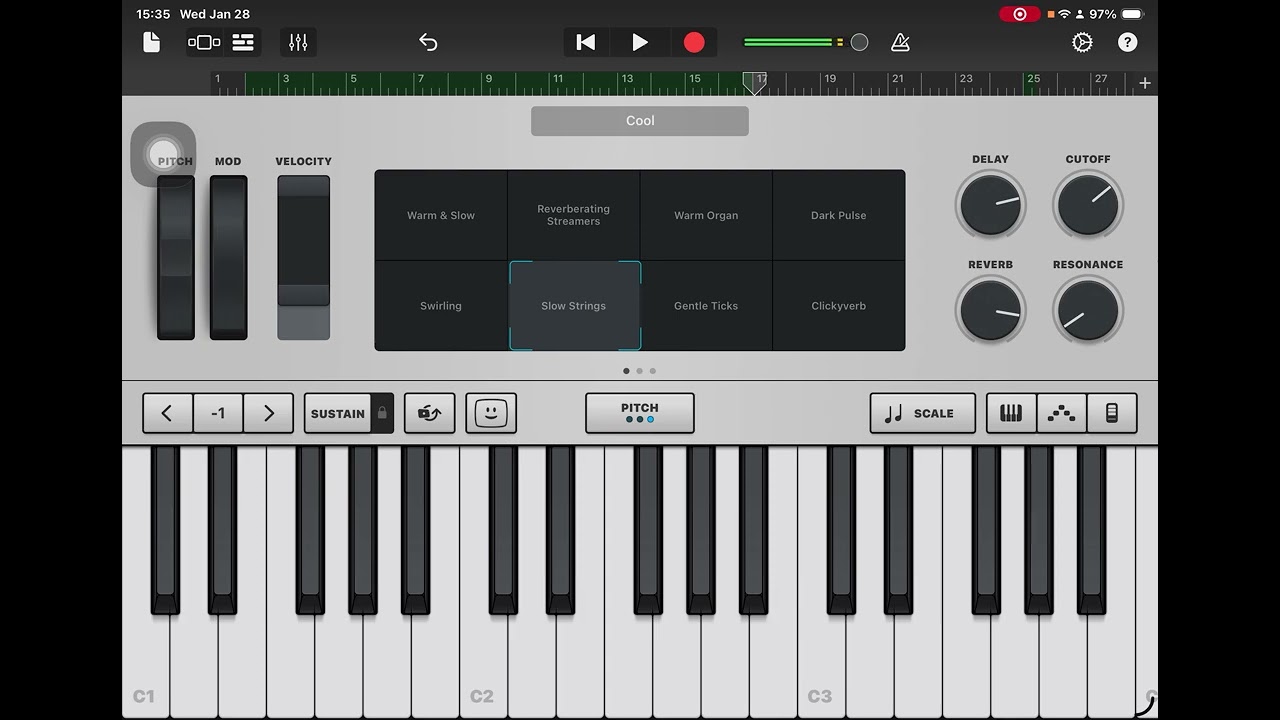Tap the 15:35 clock in status bar
The image size is (1280, 720).
153,14
